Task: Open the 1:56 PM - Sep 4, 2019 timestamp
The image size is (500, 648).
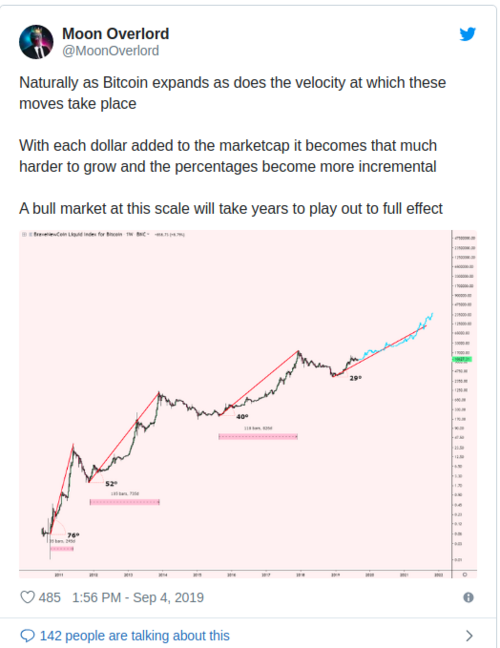Action: (138, 598)
